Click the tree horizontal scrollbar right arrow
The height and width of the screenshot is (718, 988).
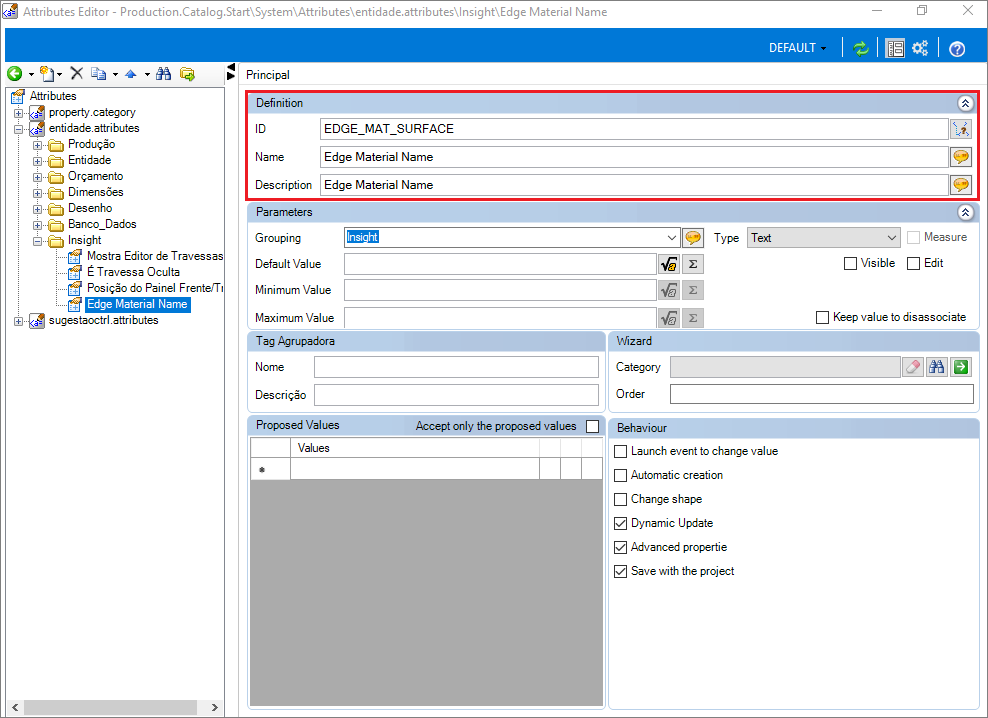tap(214, 707)
